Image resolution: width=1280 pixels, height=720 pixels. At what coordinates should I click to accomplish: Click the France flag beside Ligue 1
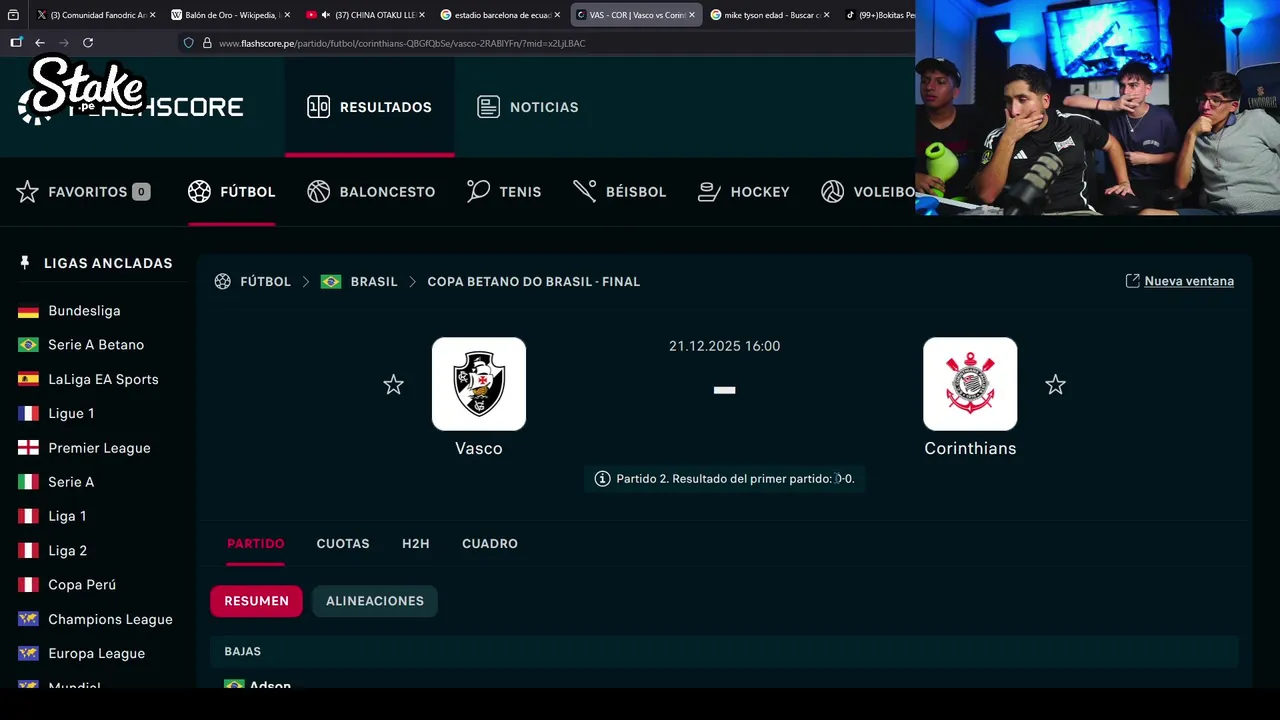click(x=29, y=413)
